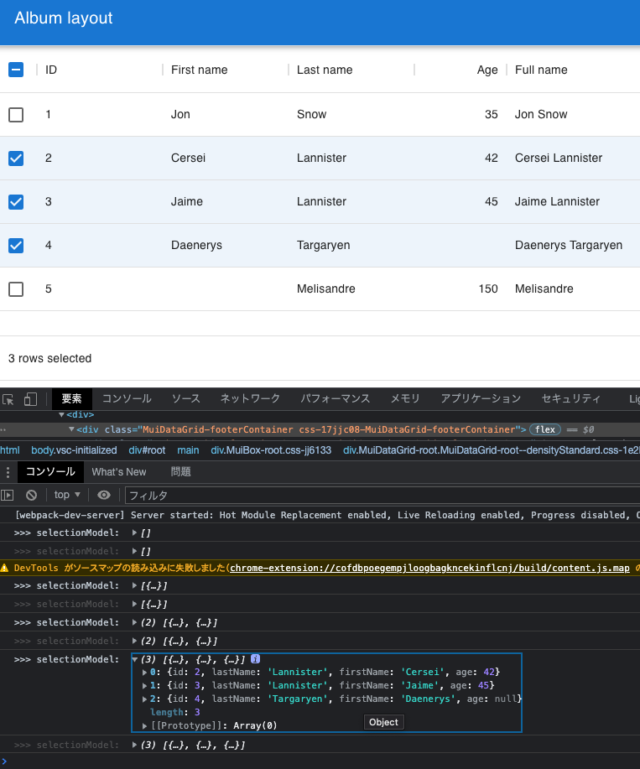
Task: Open the drawer three-dot menu
Action: coord(8,472)
